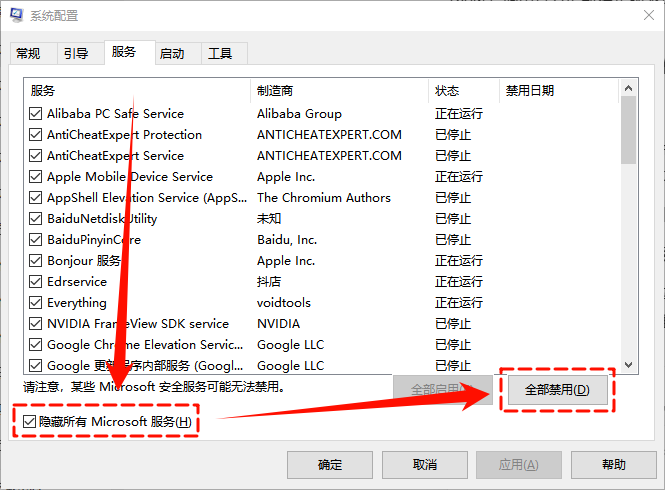The image size is (665, 490).
Task: Click the 取消 button
Action: (425, 465)
